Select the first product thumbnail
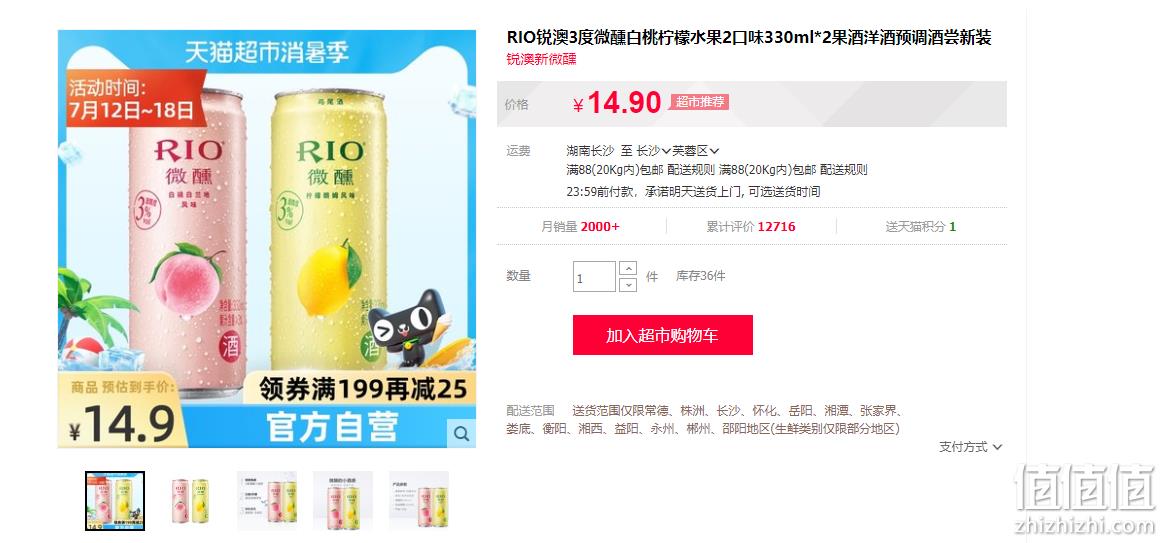 [115, 501]
